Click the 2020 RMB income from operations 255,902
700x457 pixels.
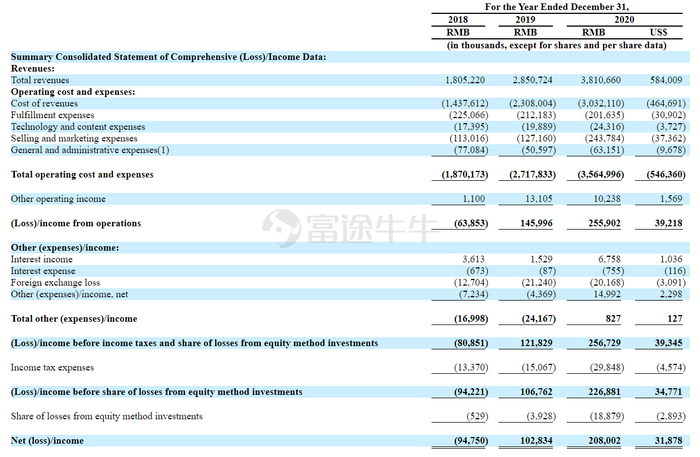click(x=604, y=223)
